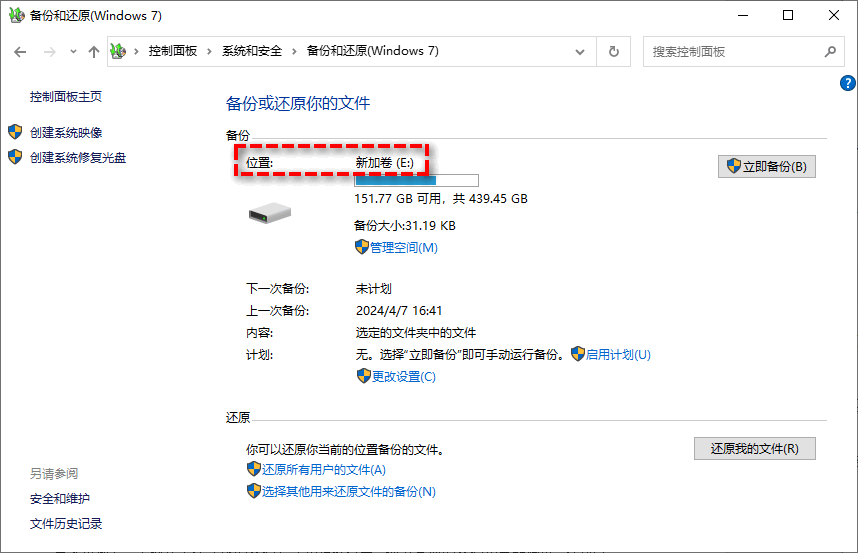Click the 备份大小:31.19 KB text
The image size is (858, 553).
click(x=405, y=225)
